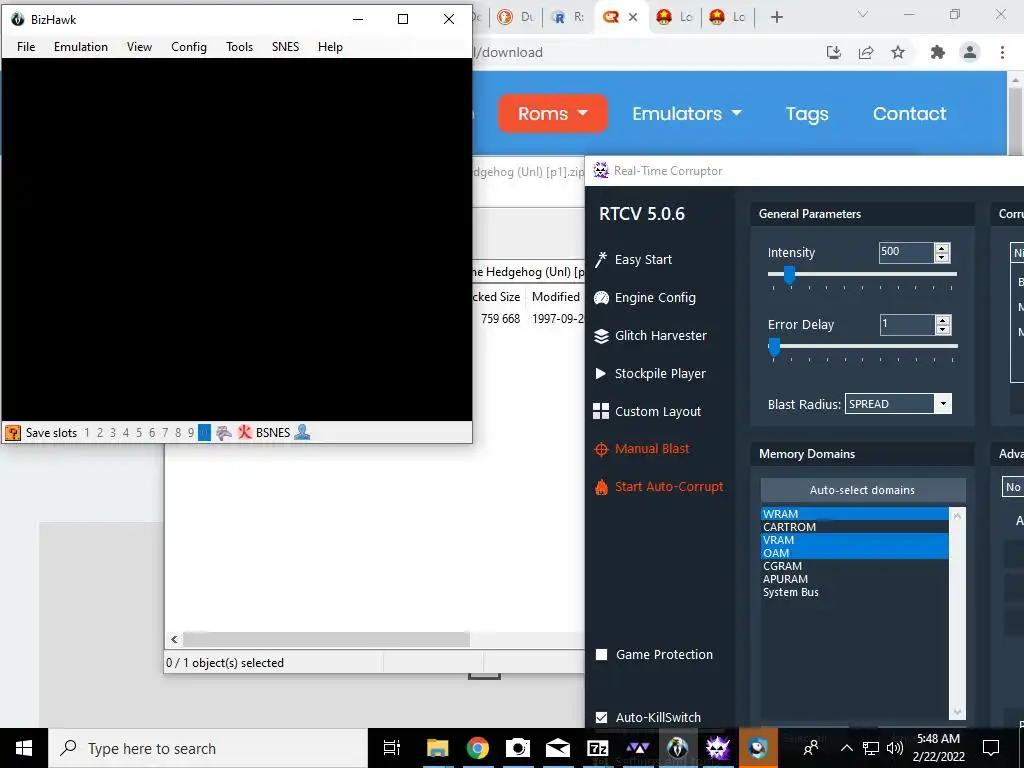
Task: Click the Custom Layout grid icon
Action: [601, 411]
